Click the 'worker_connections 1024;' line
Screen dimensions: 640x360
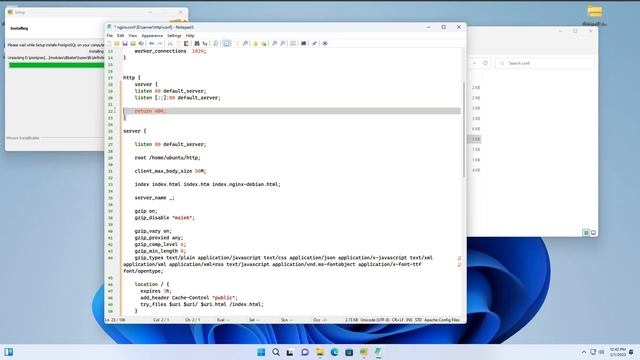click(170, 51)
